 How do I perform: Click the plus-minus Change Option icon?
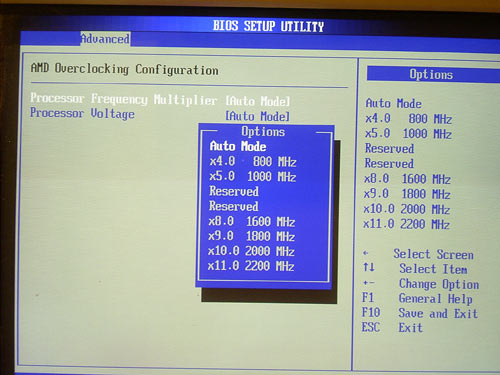pyautogui.click(x=369, y=283)
